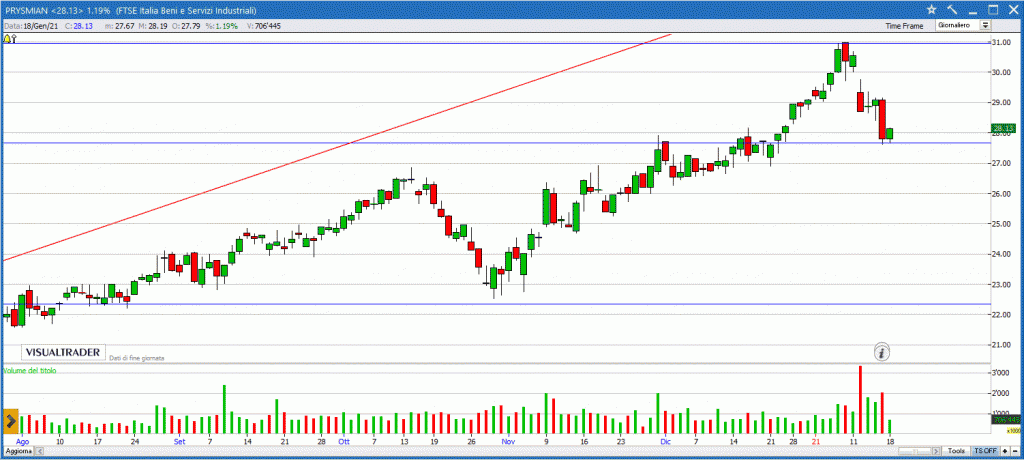The image size is (1024, 460).
Task: Click the yellow alarm bell icon
Action: [x=7, y=39]
